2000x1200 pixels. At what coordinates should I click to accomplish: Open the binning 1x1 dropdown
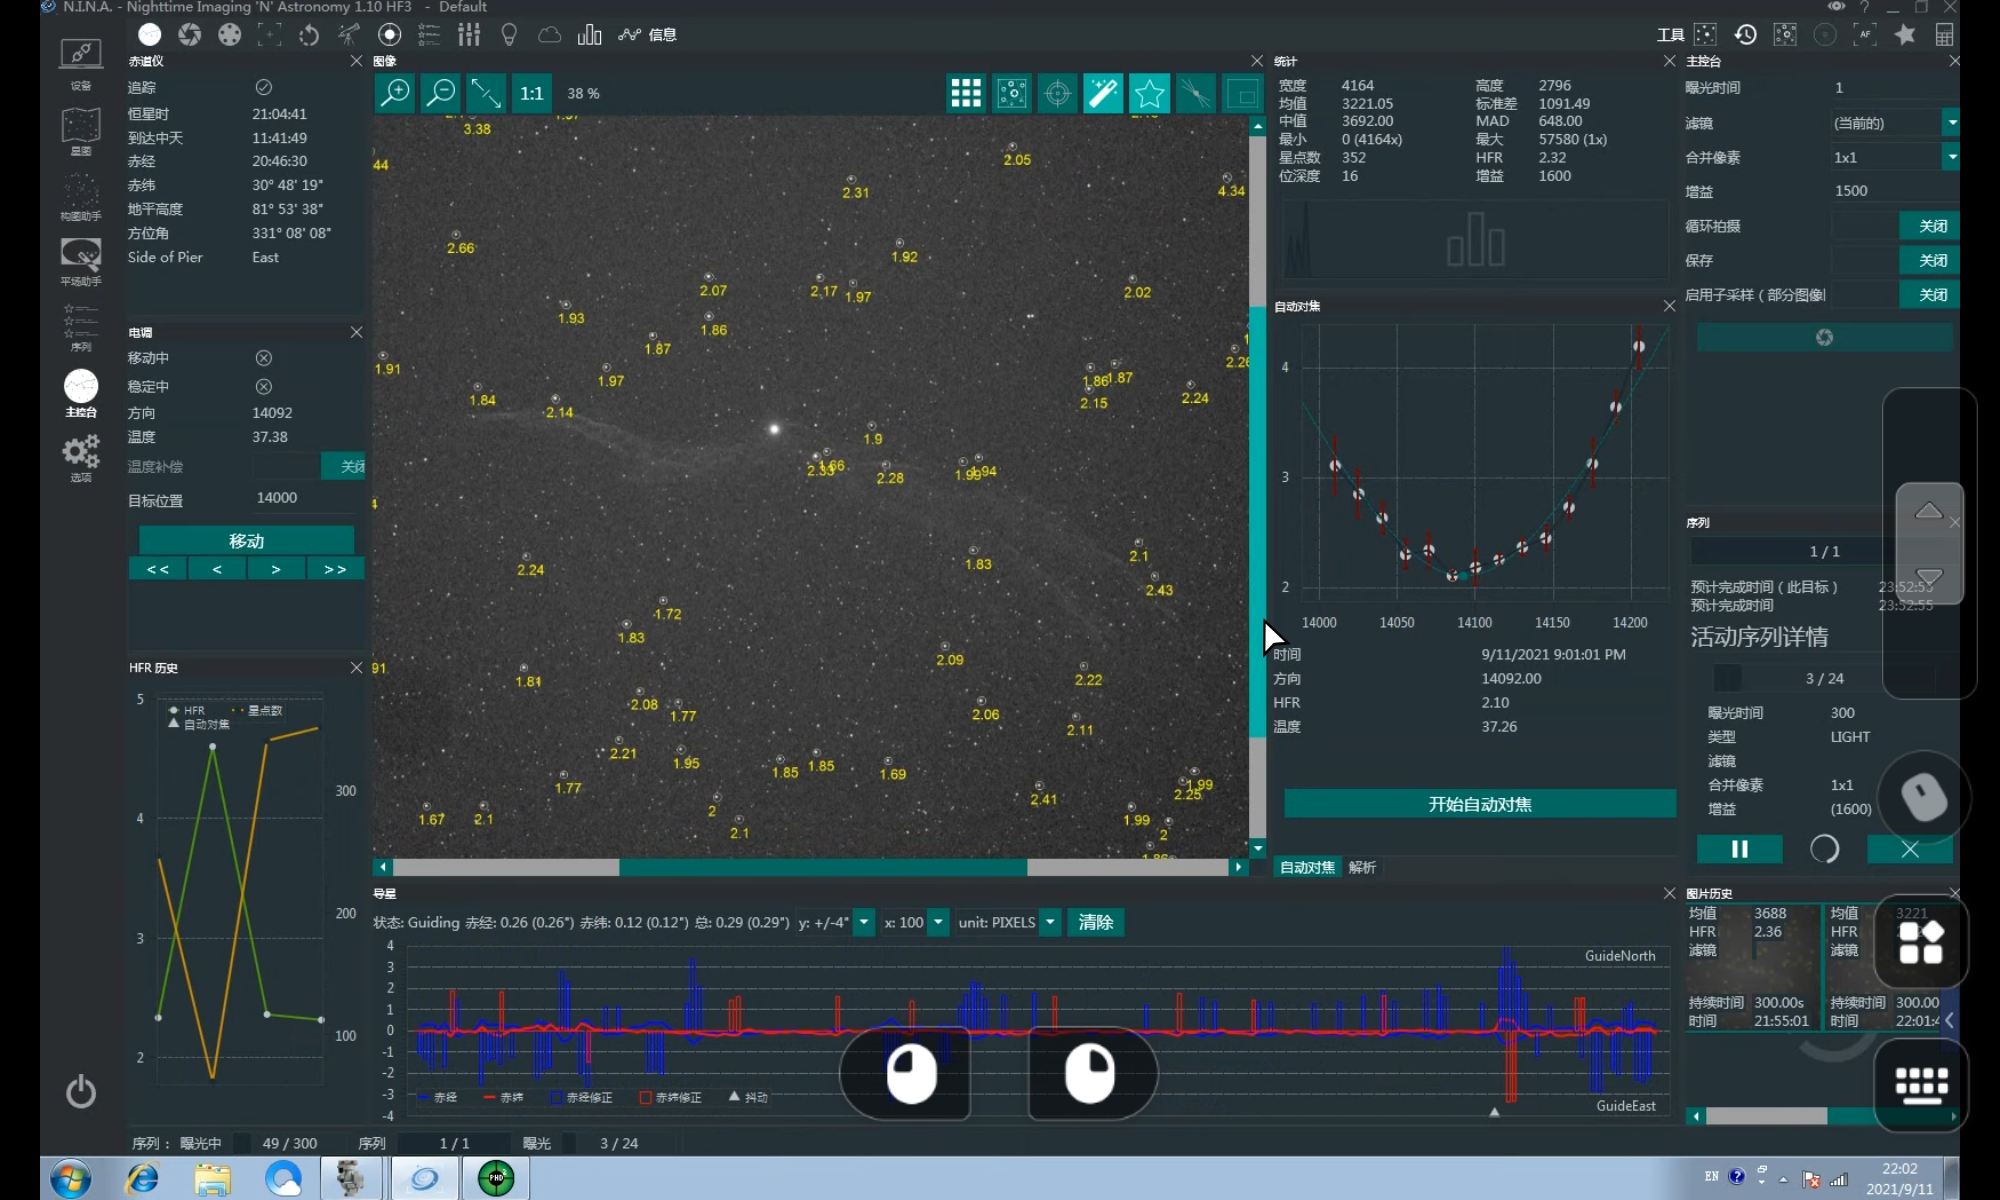pyautogui.click(x=1950, y=157)
